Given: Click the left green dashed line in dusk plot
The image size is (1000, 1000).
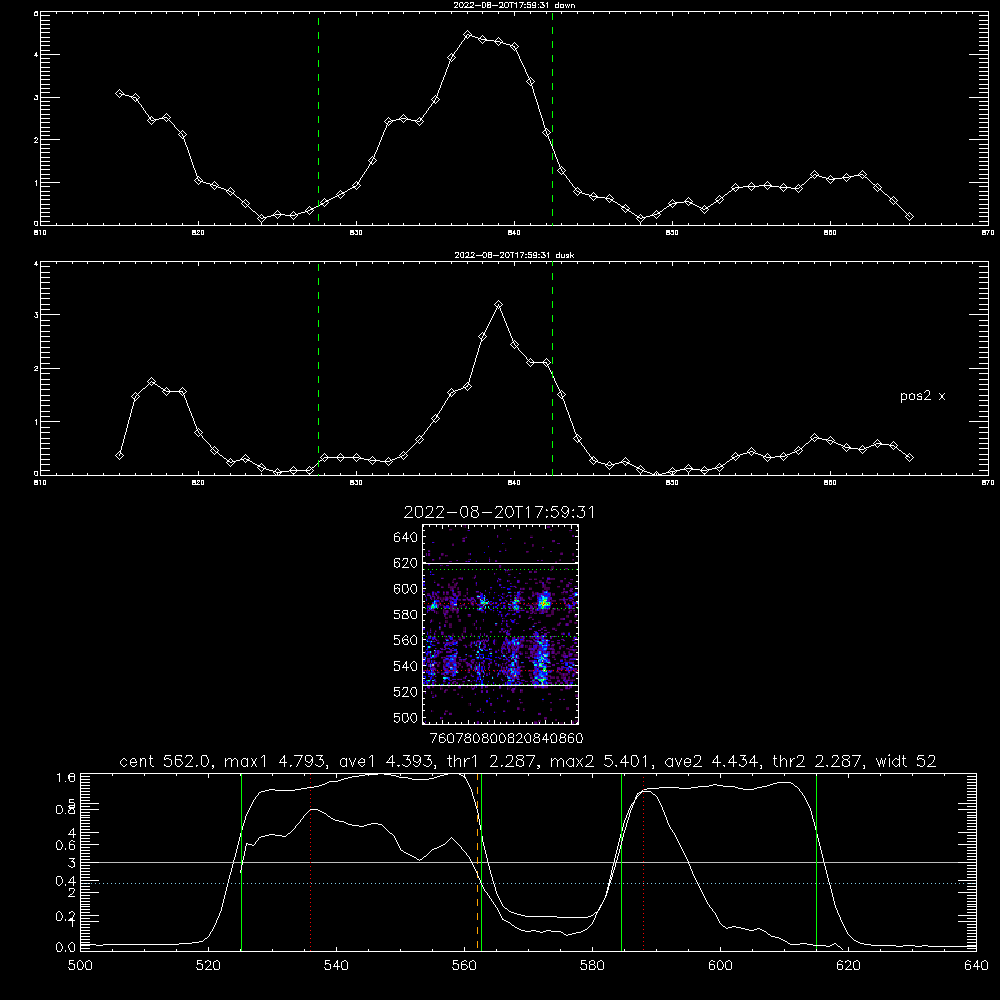Looking at the screenshot, I should click(318, 368).
